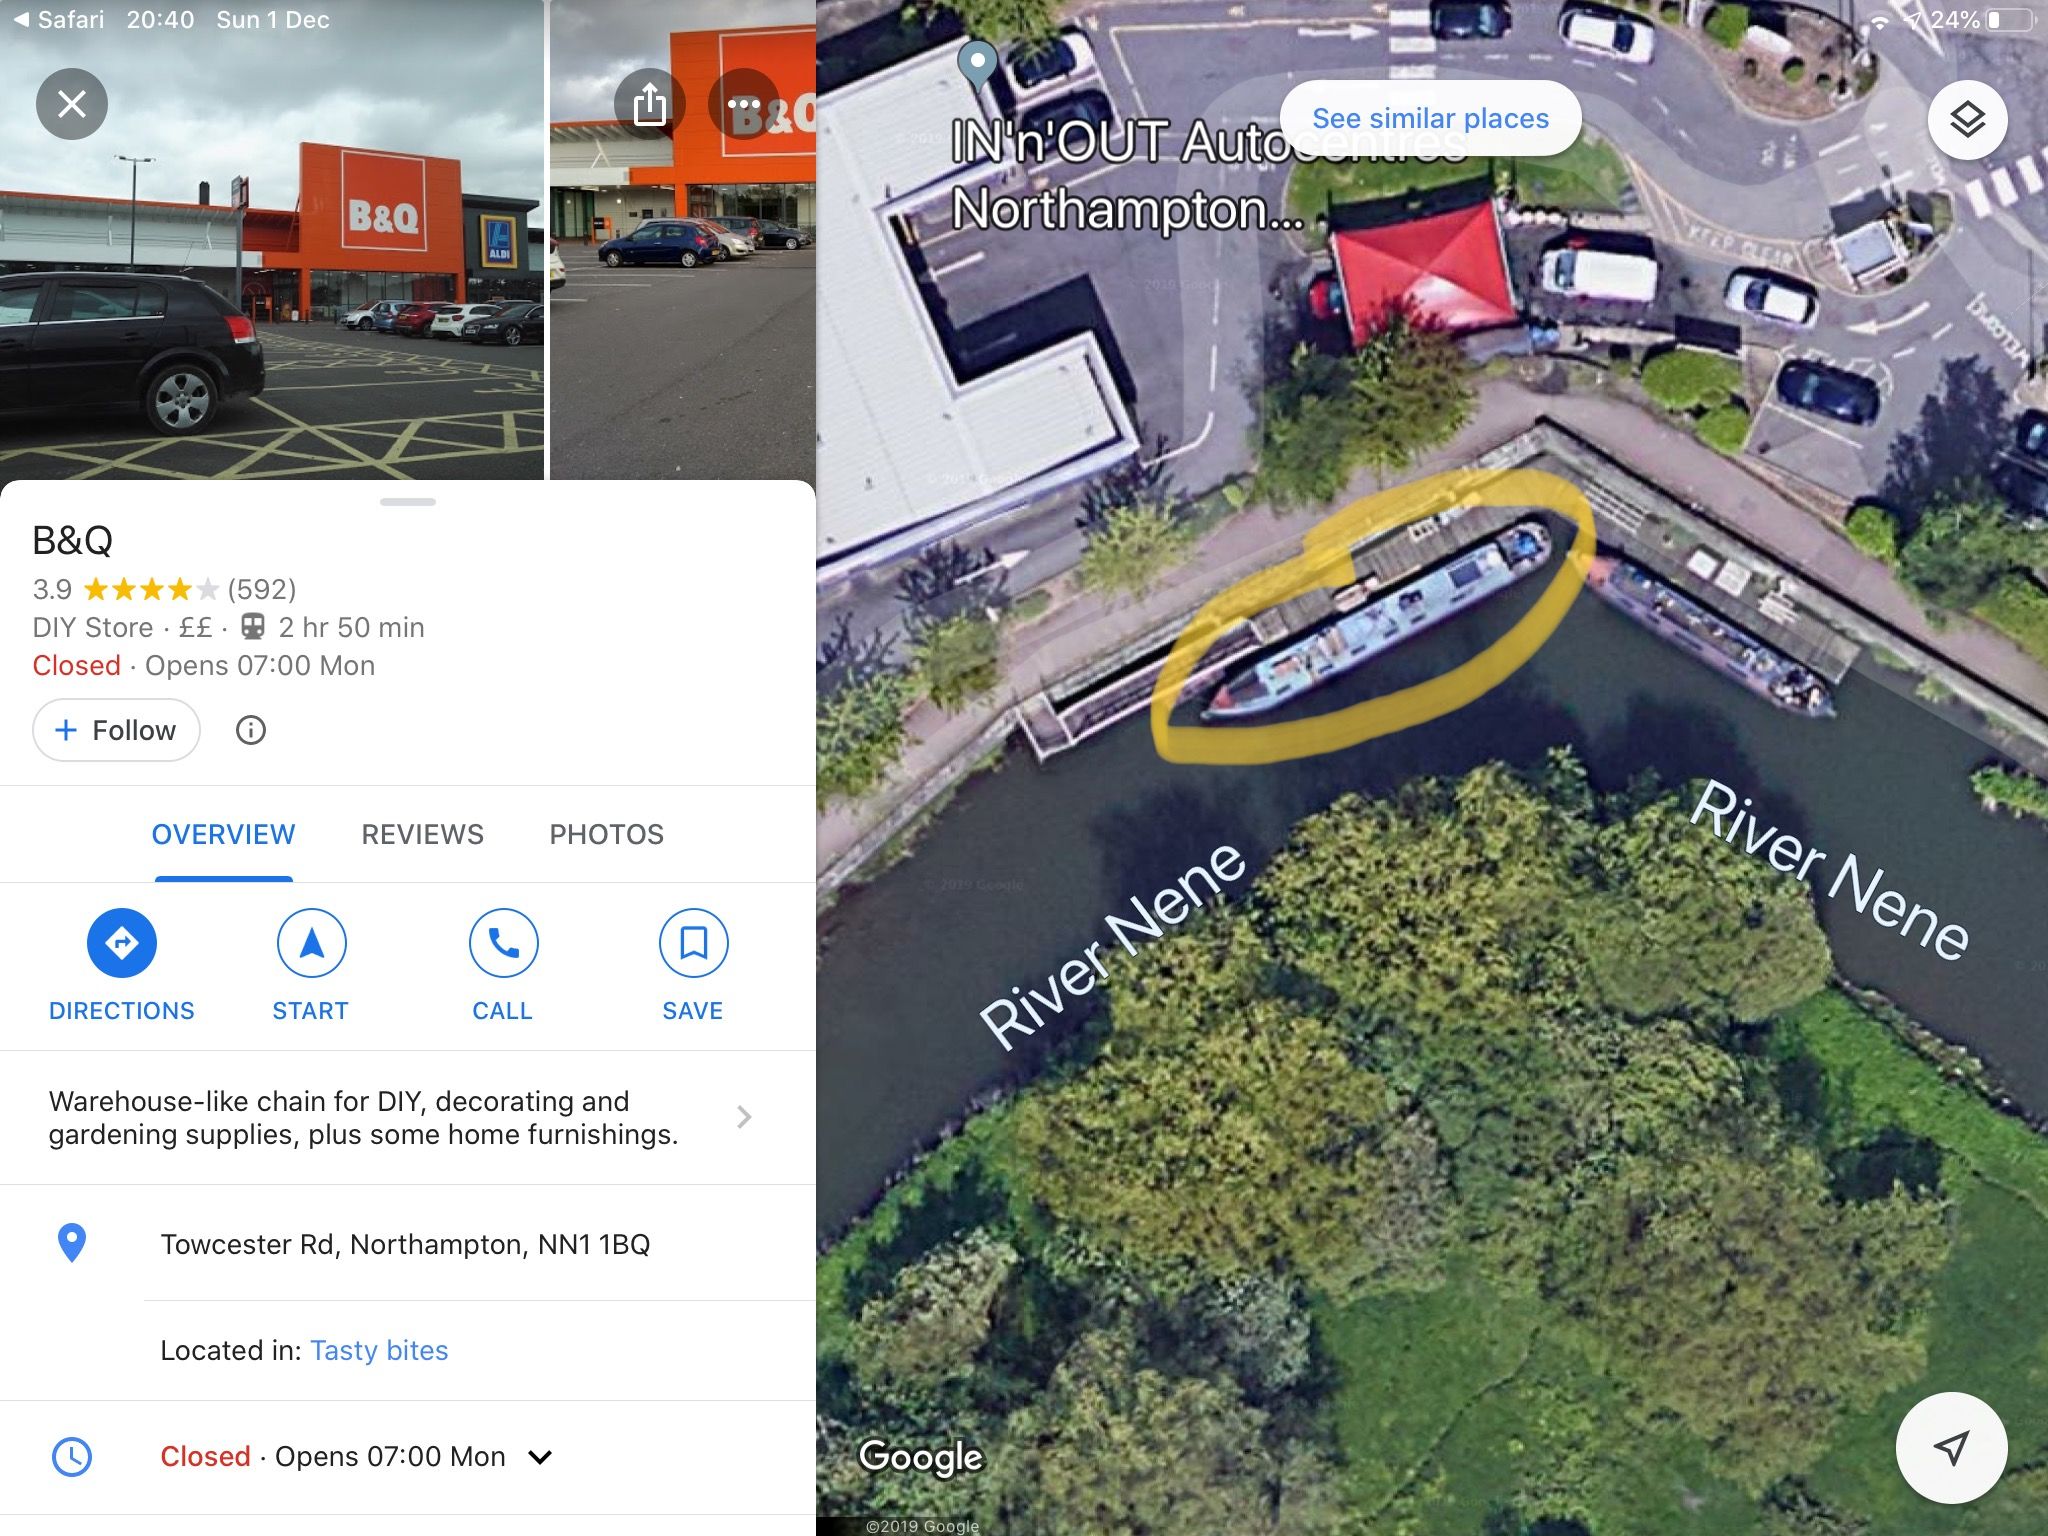Tap the my location arrow button
This screenshot has width=2048, height=1536.
[x=1951, y=1447]
